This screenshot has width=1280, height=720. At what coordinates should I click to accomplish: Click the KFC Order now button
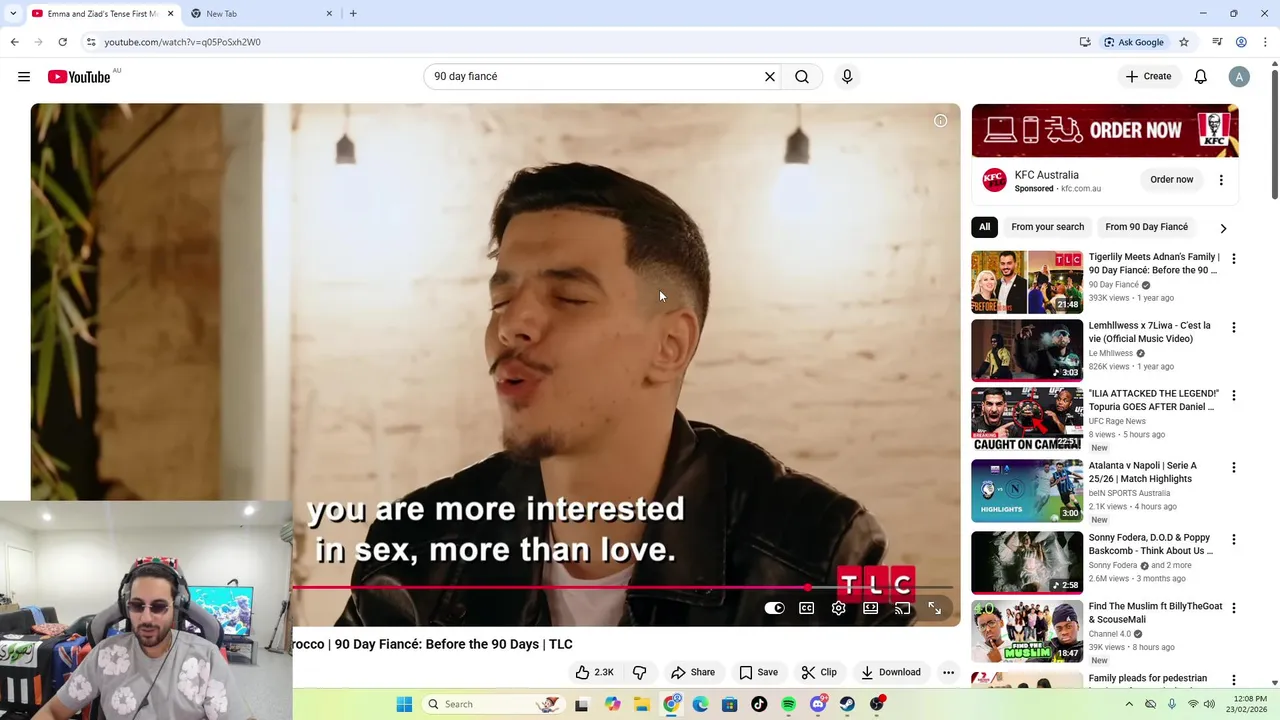click(x=1171, y=180)
